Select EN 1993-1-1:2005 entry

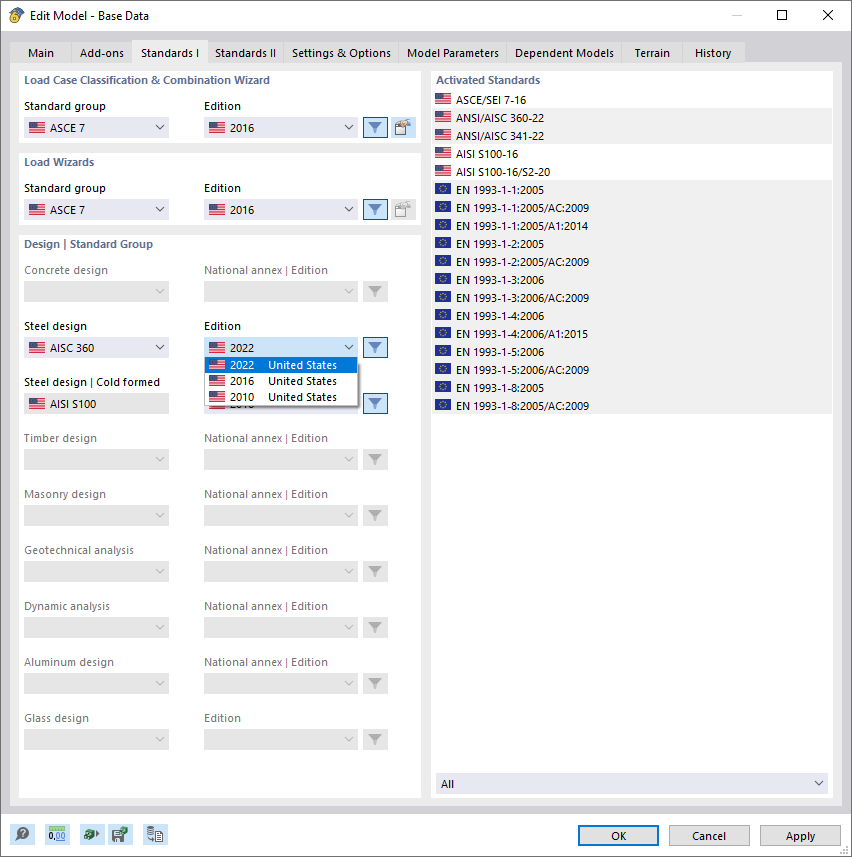pos(632,190)
